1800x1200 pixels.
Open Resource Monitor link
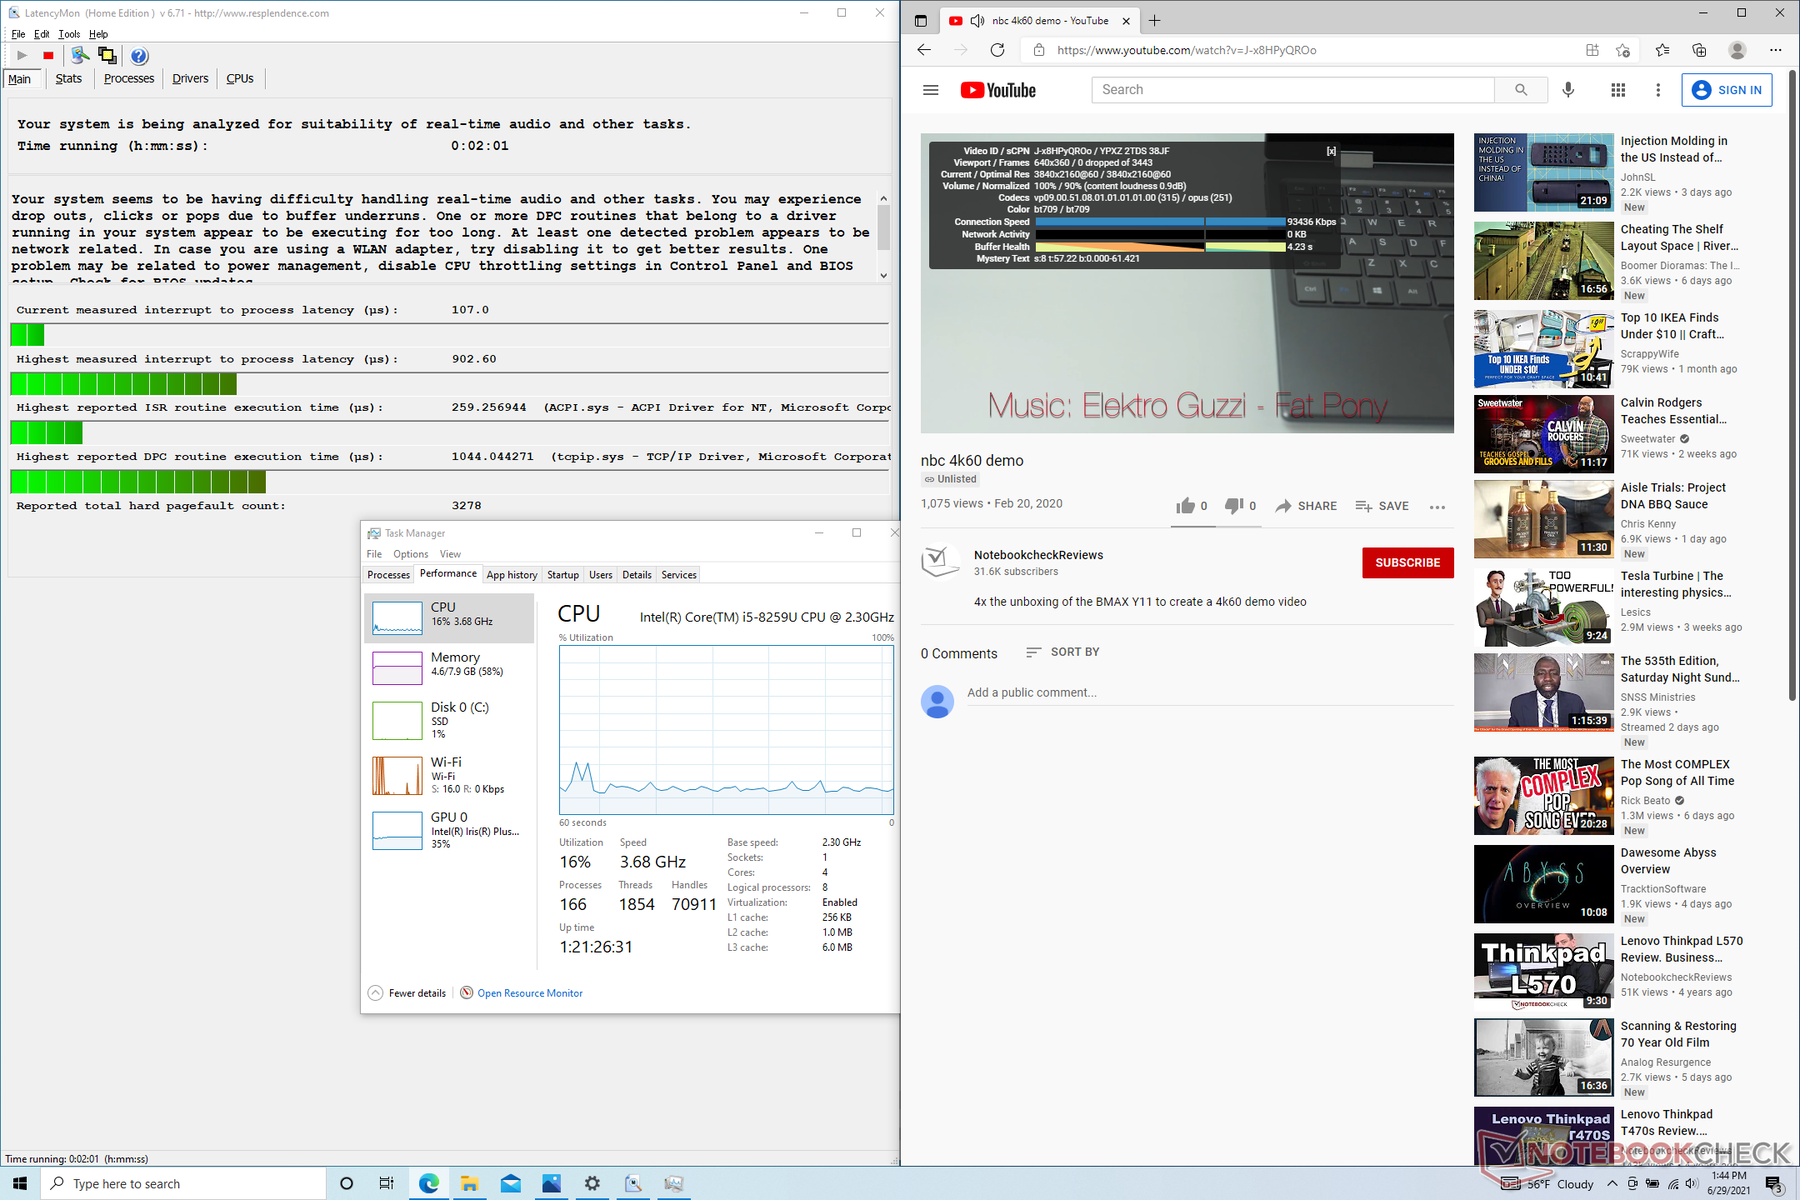point(529,993)
